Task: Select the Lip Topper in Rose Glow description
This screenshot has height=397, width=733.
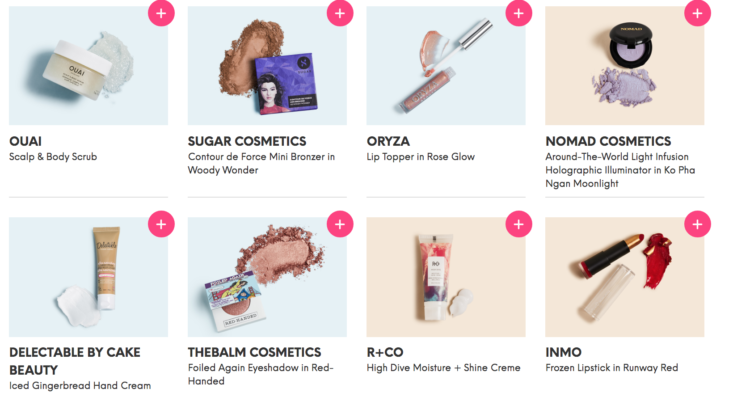Action: 420,157
